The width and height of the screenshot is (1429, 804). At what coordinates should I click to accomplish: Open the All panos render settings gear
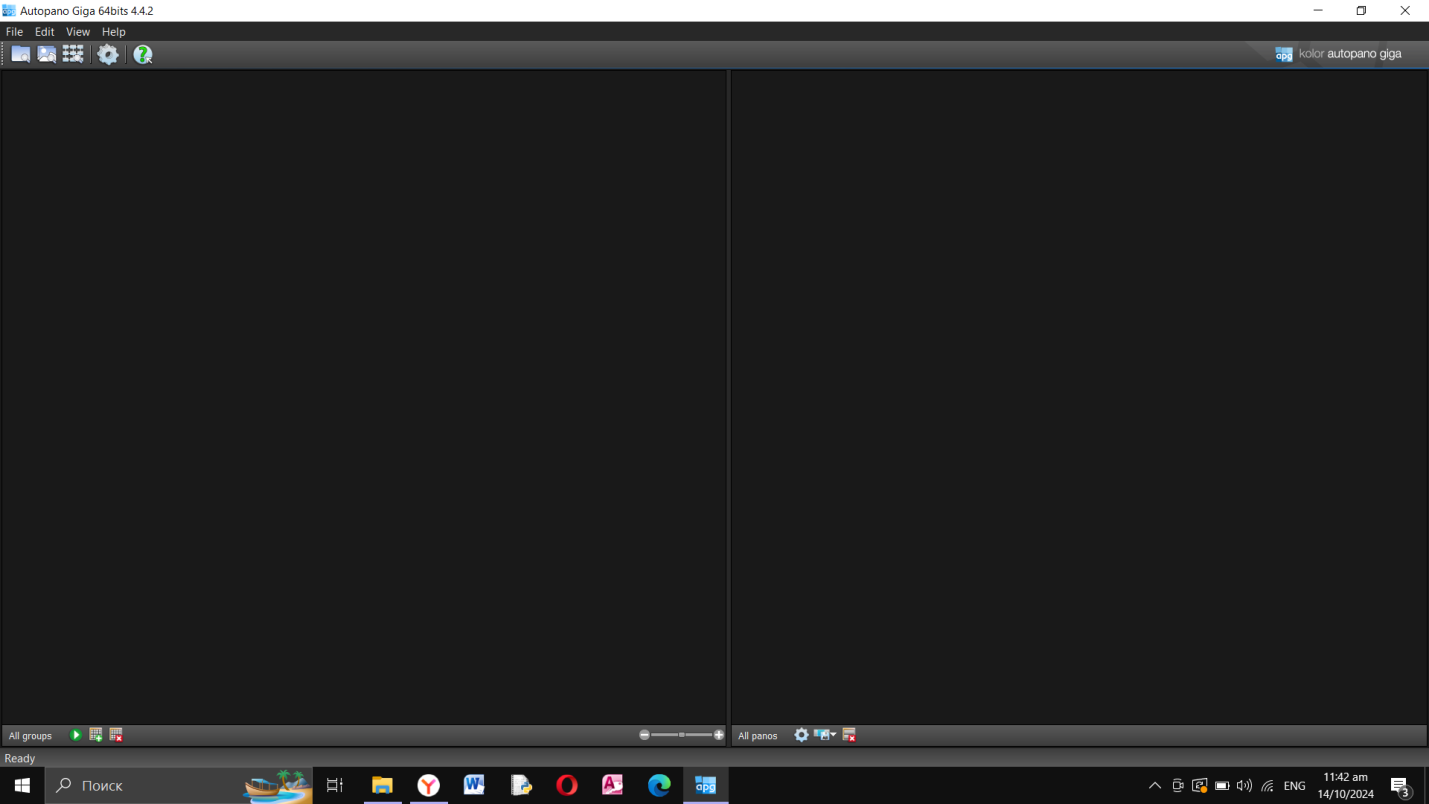click(801, 735)
